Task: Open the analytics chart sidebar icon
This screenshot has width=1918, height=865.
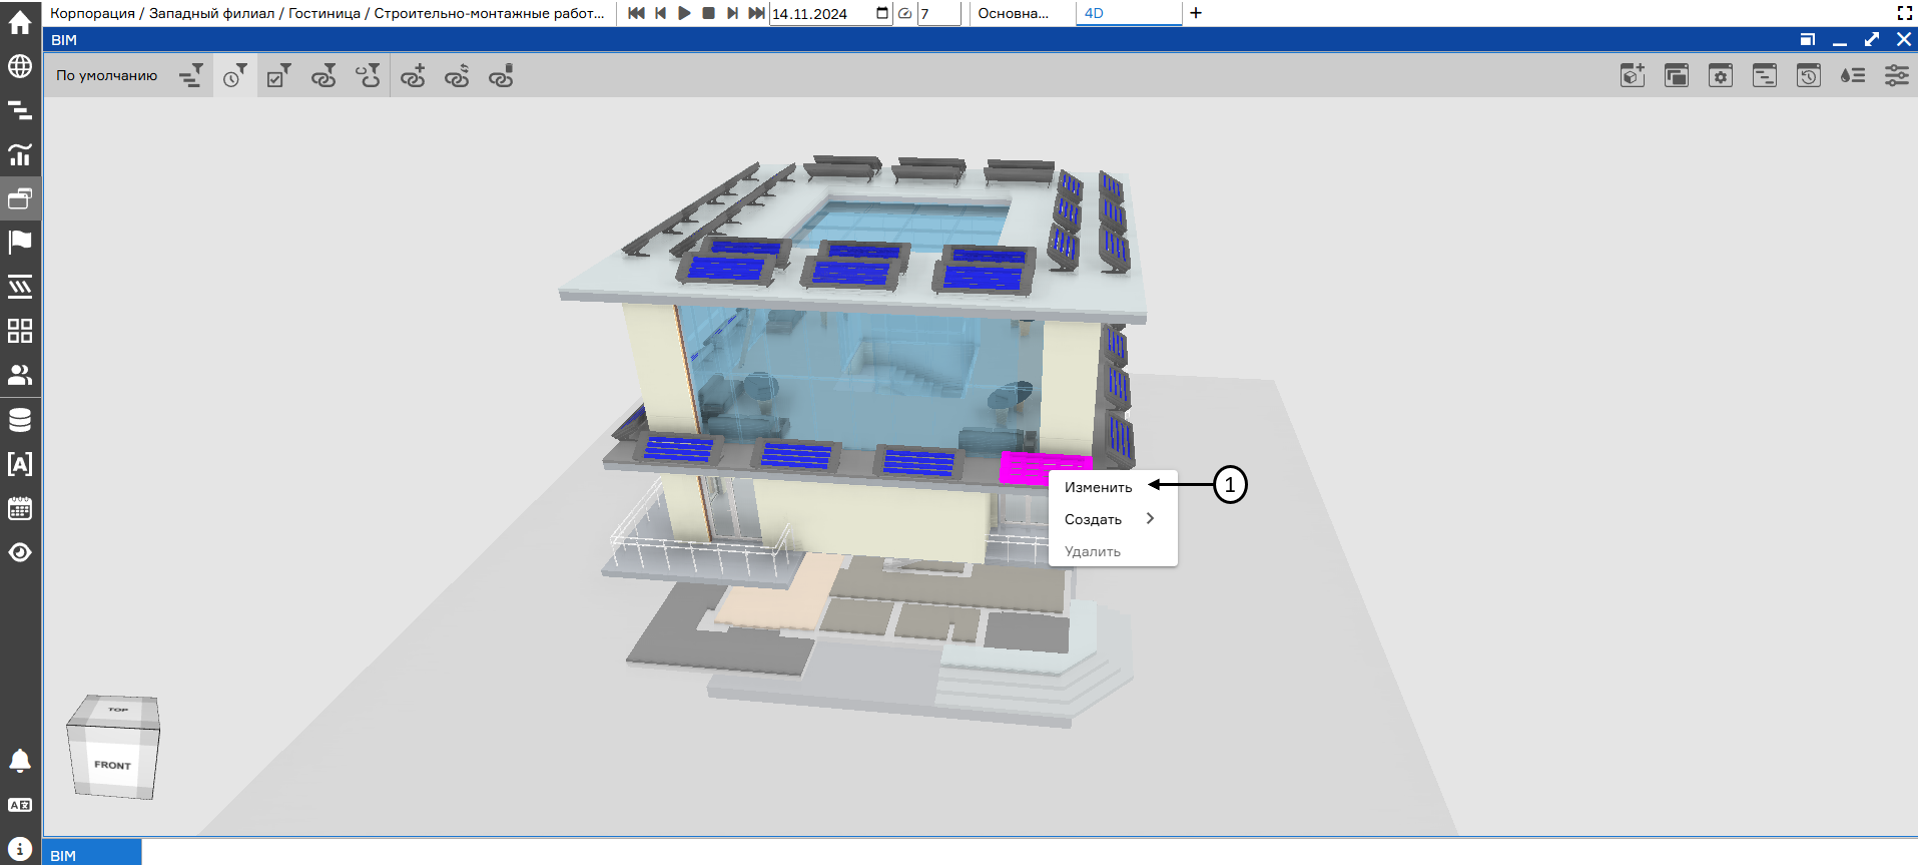Action: click(x=20, y=154)
